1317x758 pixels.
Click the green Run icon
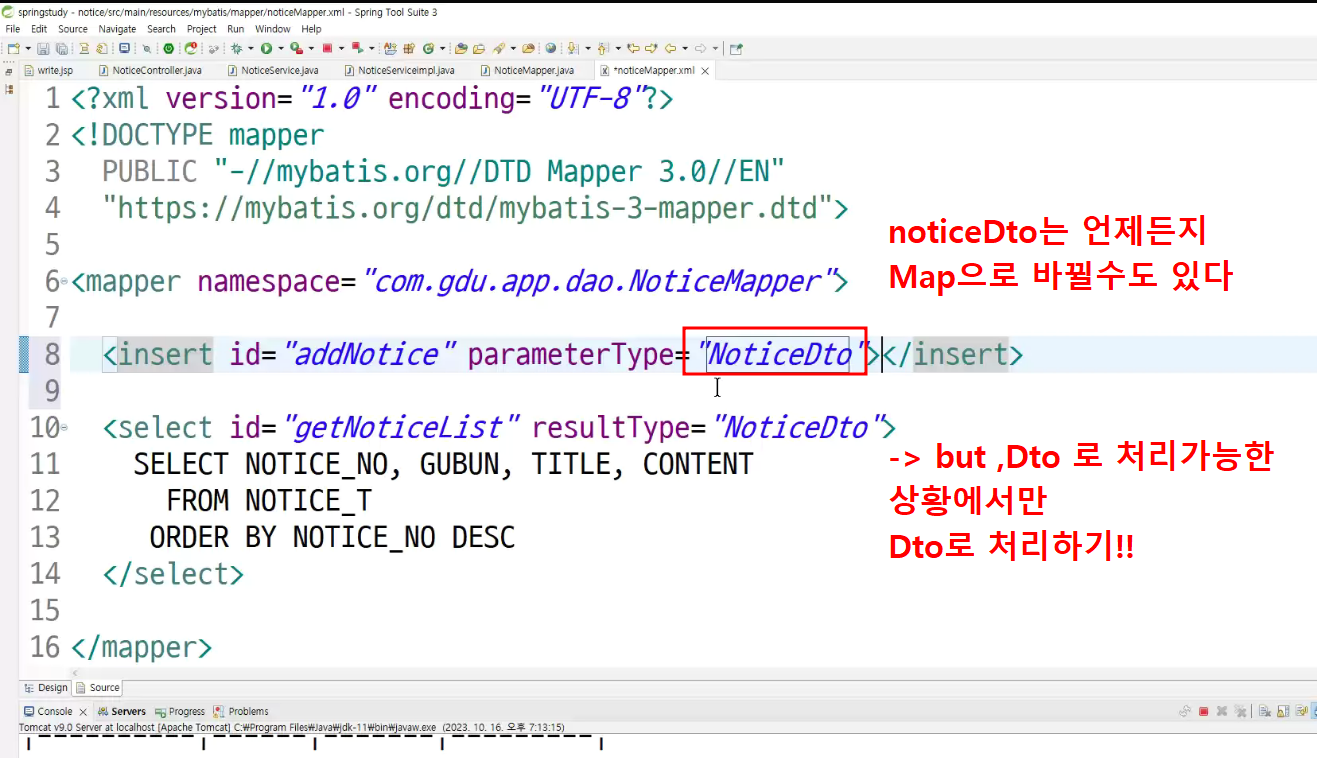point(266,48)
